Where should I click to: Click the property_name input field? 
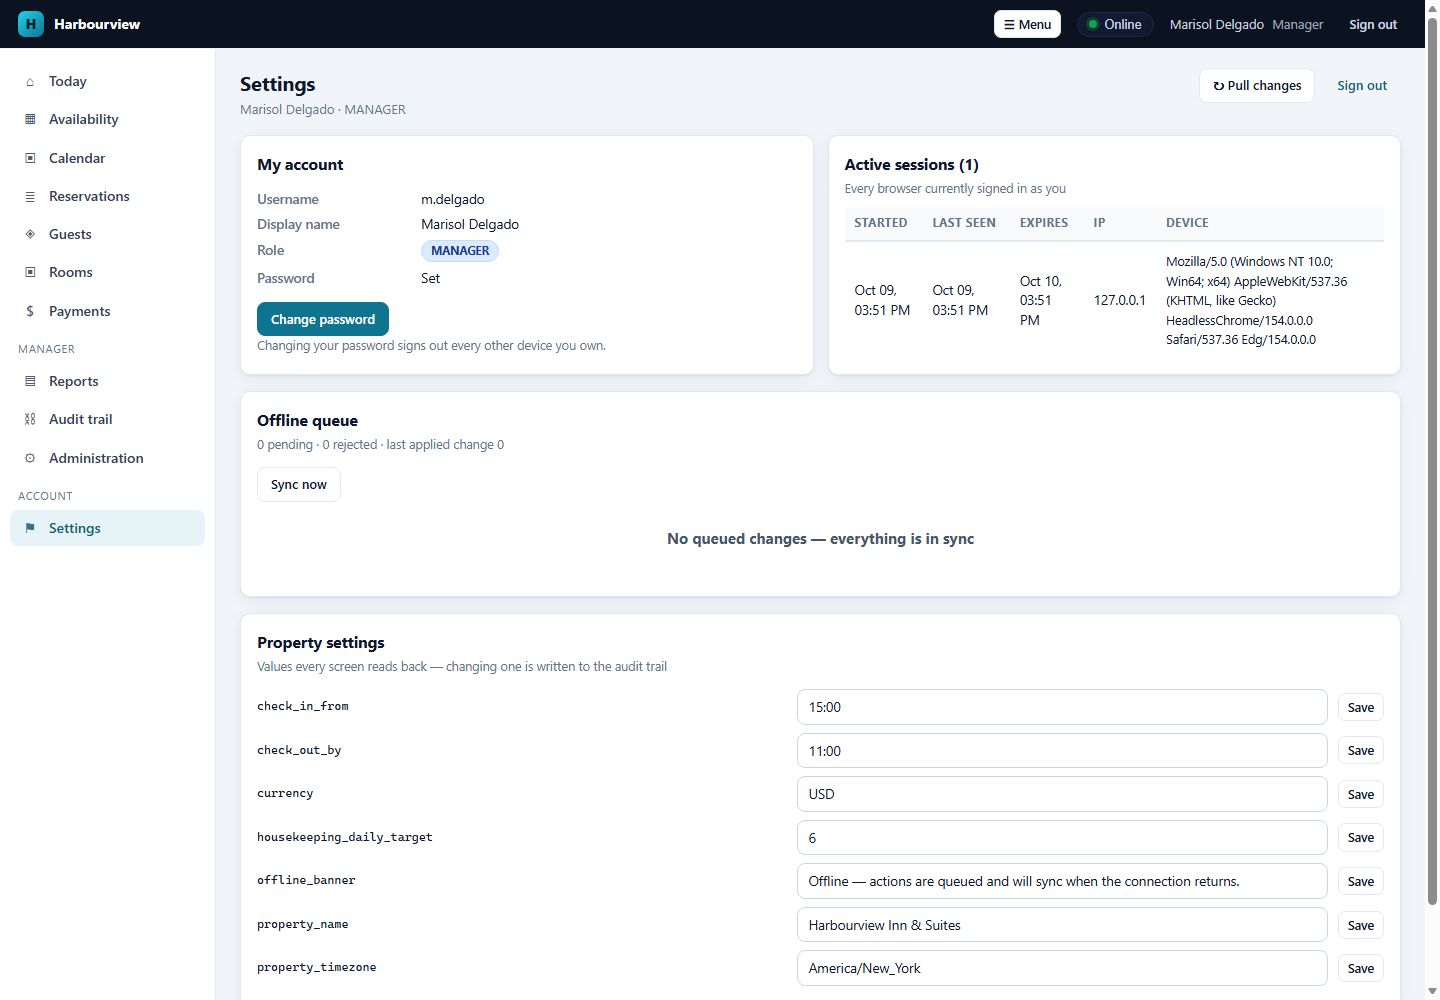point(1062,925)
